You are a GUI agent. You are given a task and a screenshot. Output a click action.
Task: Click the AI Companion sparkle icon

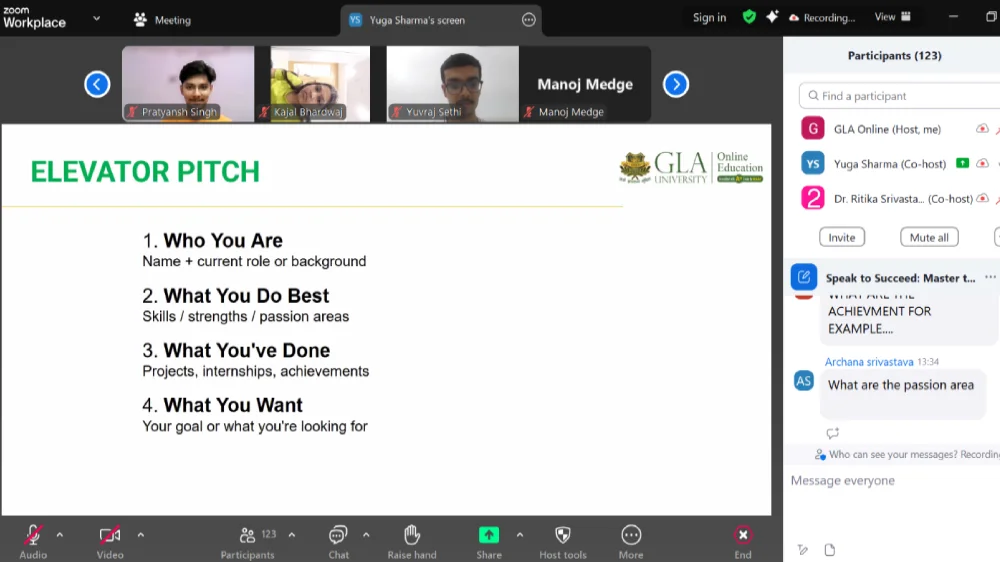(x=772, y=17)
